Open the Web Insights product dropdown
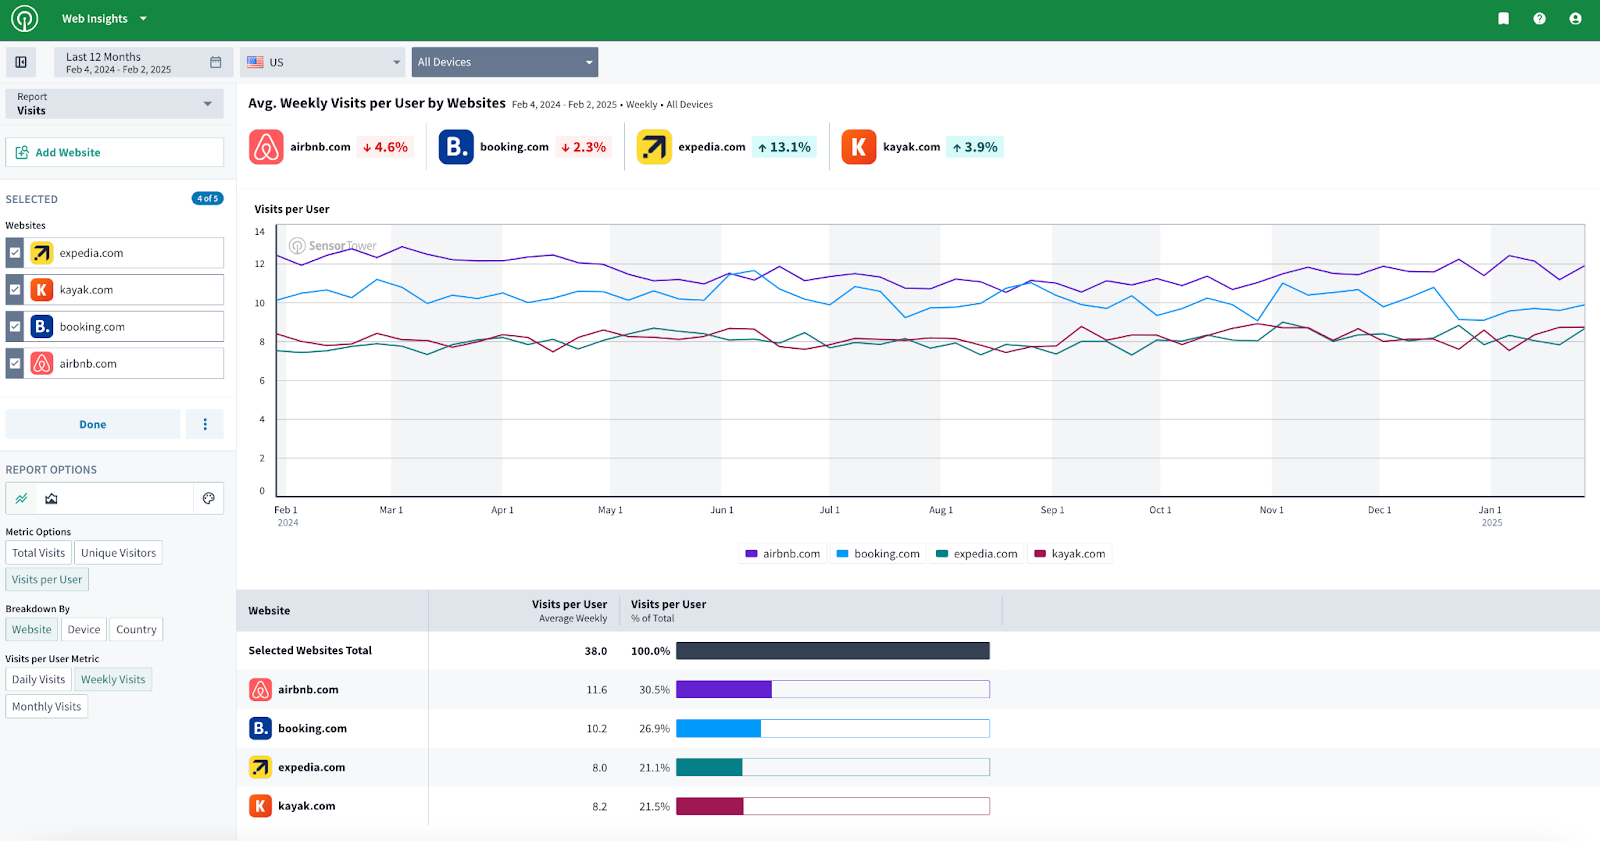The width and height of the screenshot is (1600, 841). coord(104,19)
